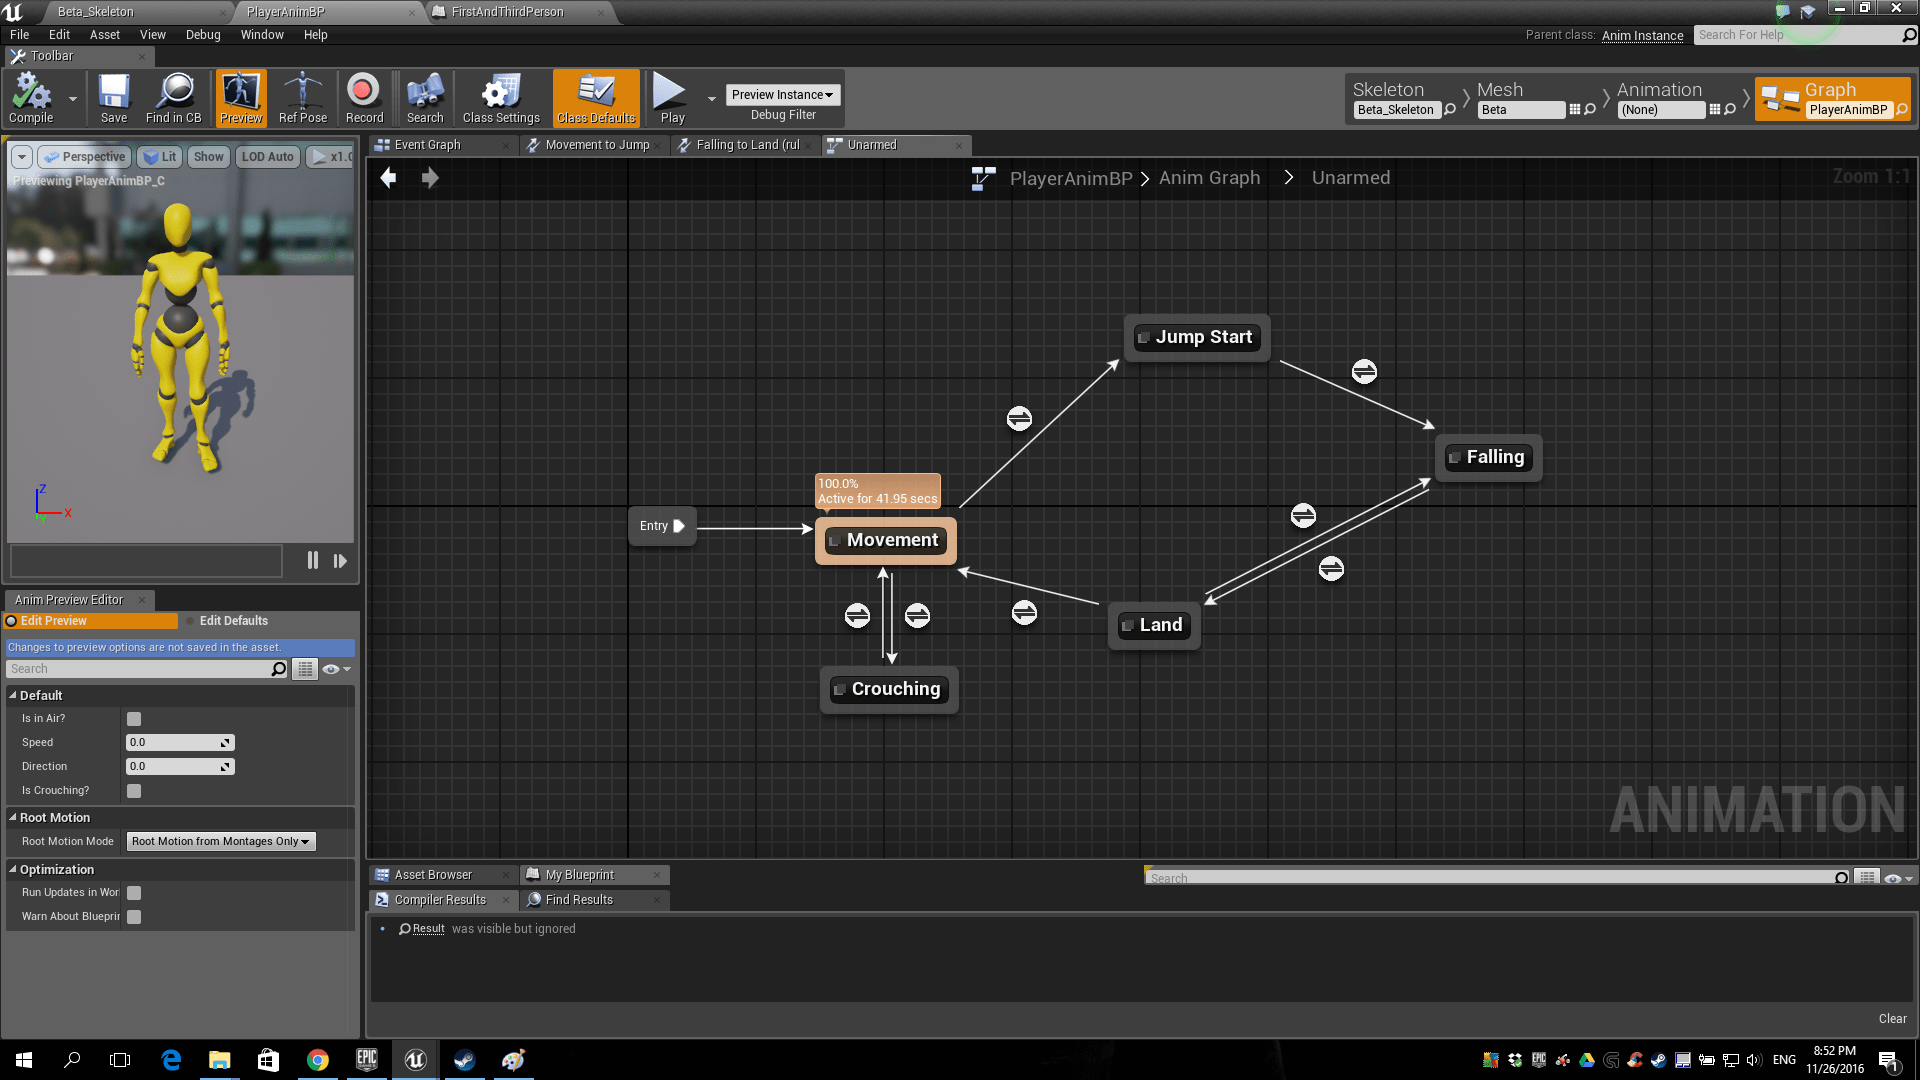Open the Window menu
The width and height of the screenshot is (1921, 1080).
[x=262, y=35]
